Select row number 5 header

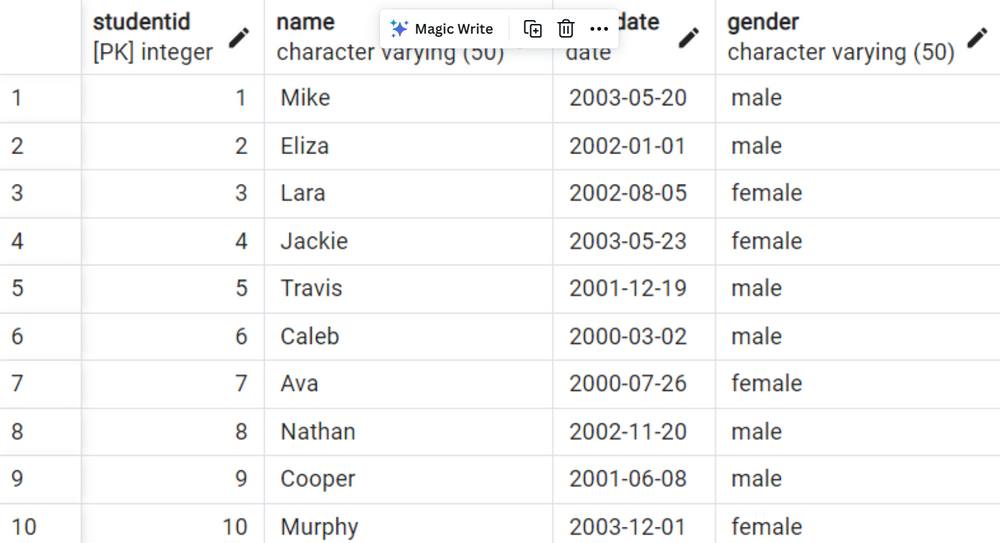coord(40,289)
